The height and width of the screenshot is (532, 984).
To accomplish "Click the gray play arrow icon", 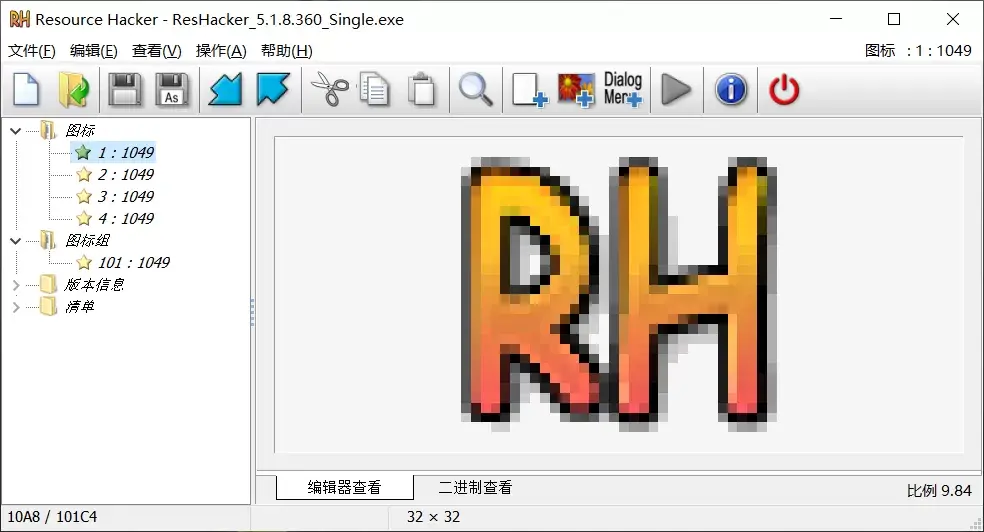I will (x=676, y=90).
